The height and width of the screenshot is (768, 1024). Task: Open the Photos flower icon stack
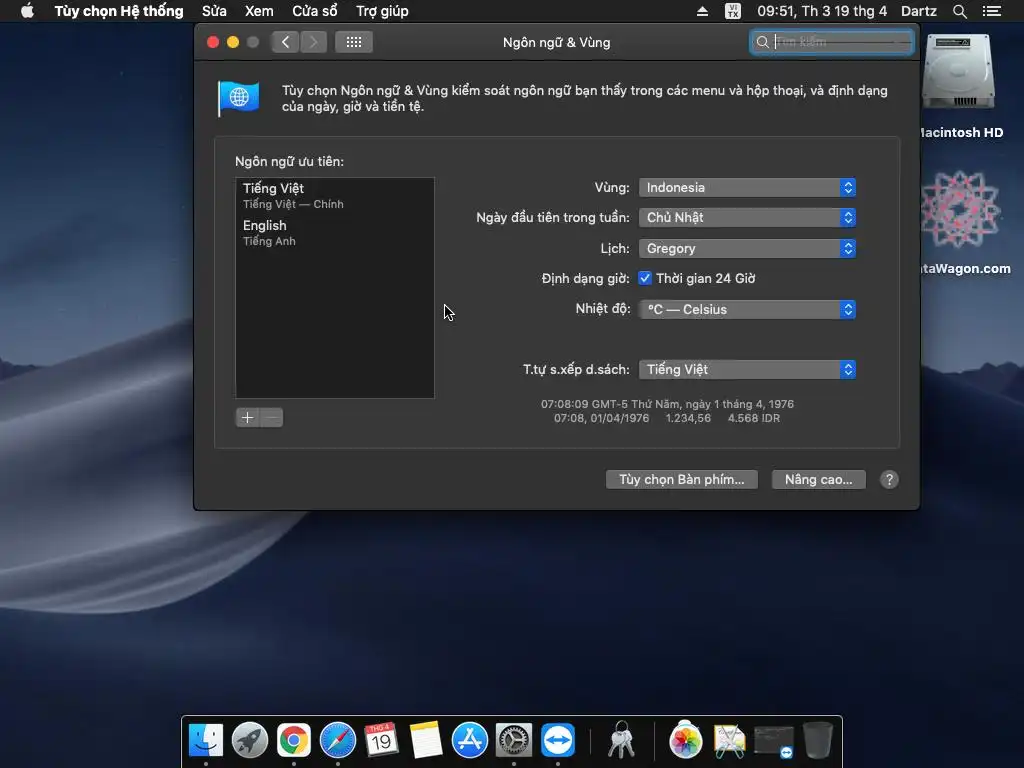coord(685,741)
